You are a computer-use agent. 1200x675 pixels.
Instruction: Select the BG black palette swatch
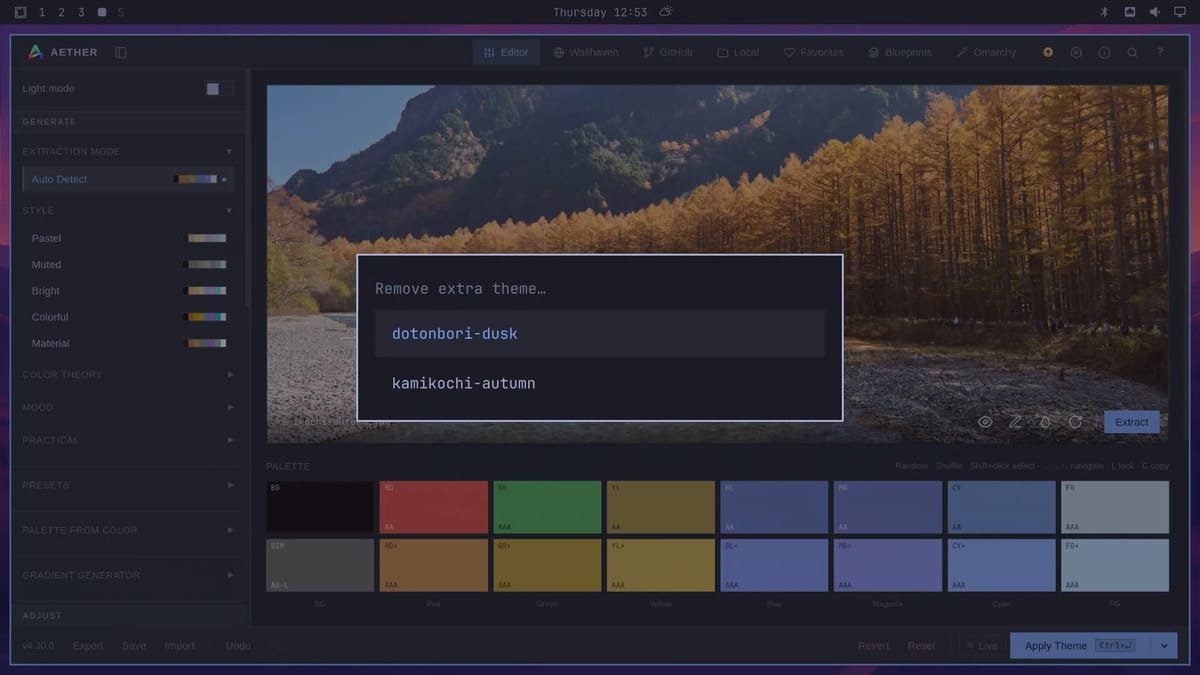320,507
